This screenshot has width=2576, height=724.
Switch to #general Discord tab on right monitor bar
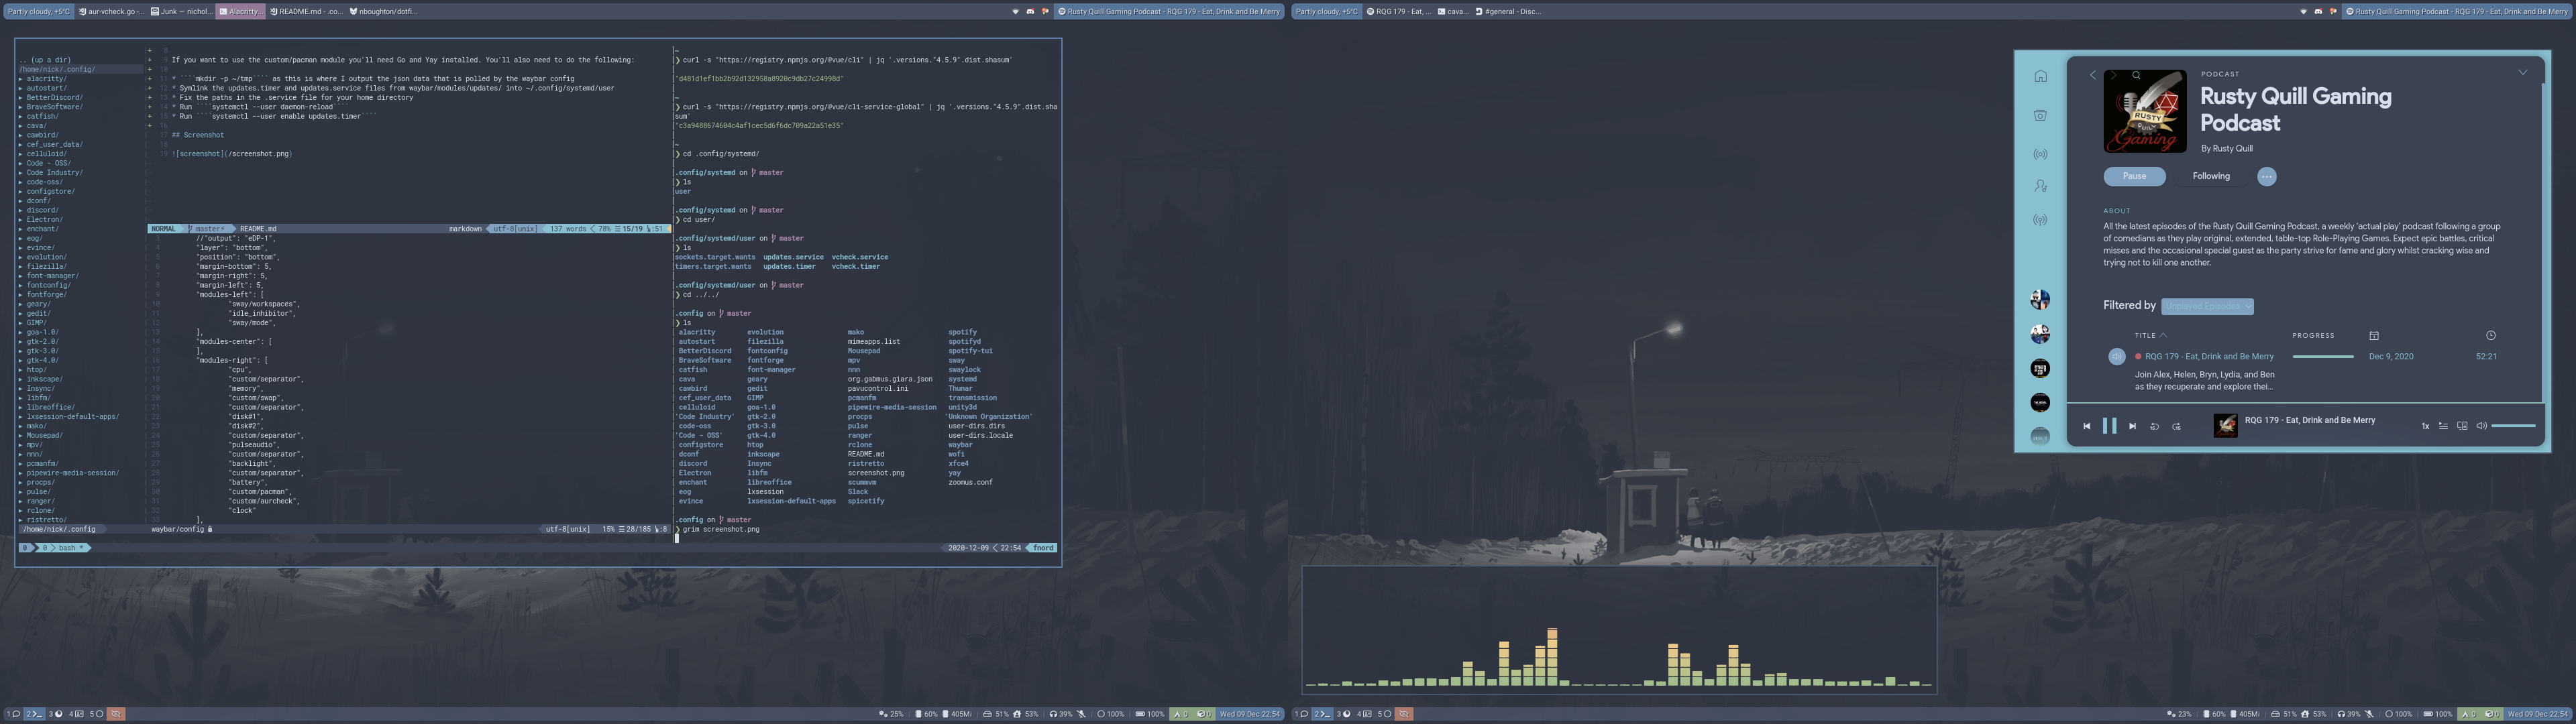(1508, 12)
